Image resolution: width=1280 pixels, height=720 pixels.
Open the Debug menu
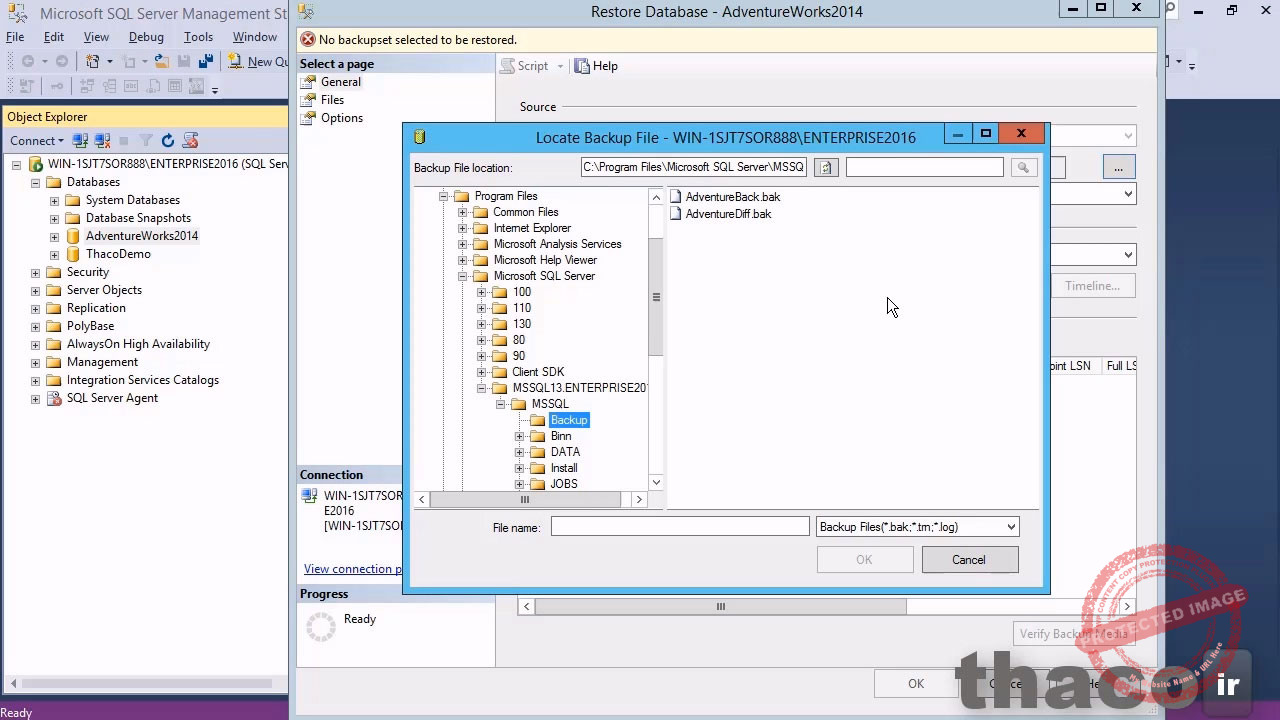(x=146, y=36)
